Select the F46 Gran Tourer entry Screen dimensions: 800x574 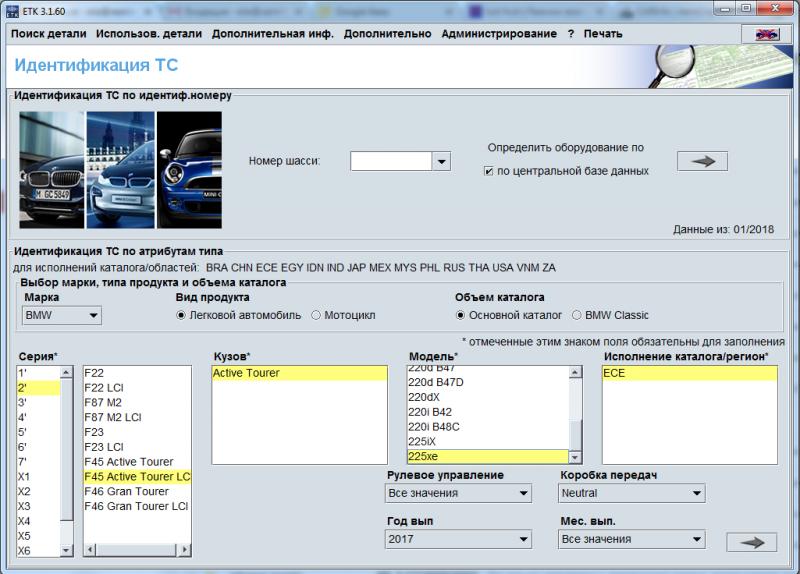[137, 491]
